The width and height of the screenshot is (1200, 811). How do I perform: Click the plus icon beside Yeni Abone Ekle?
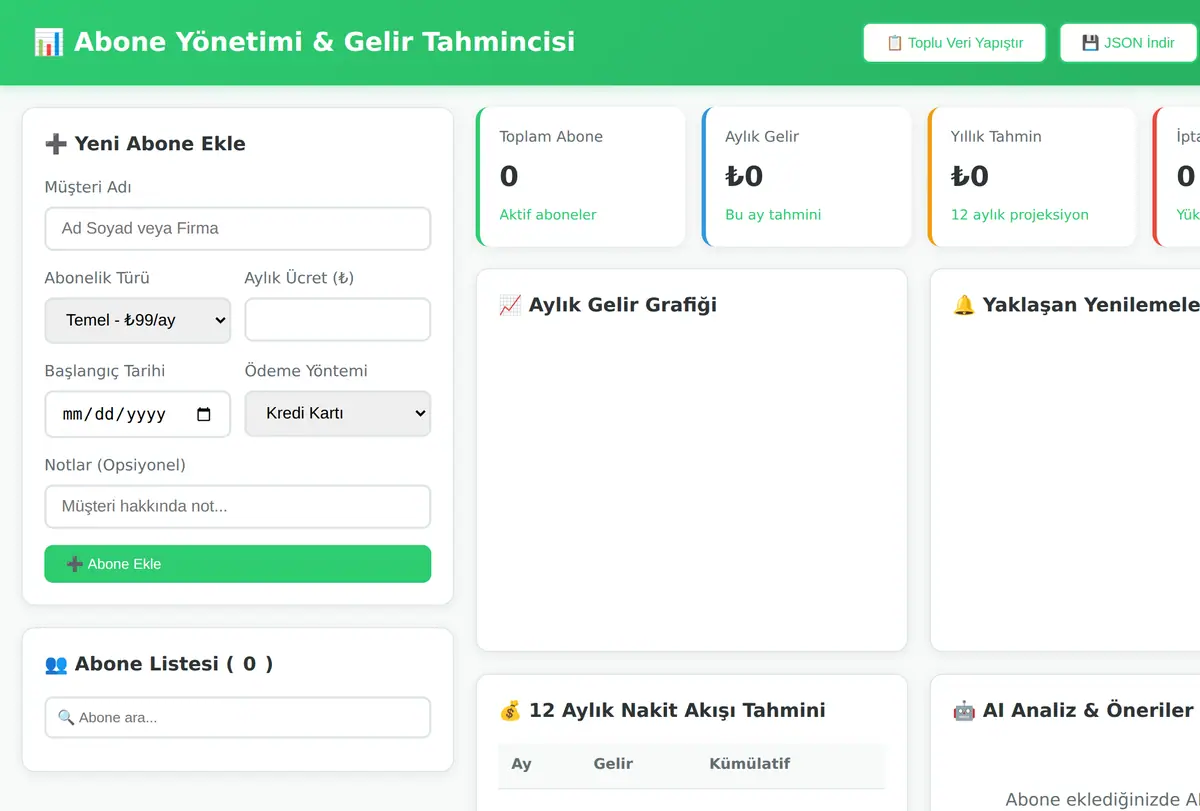click(56, 144)
